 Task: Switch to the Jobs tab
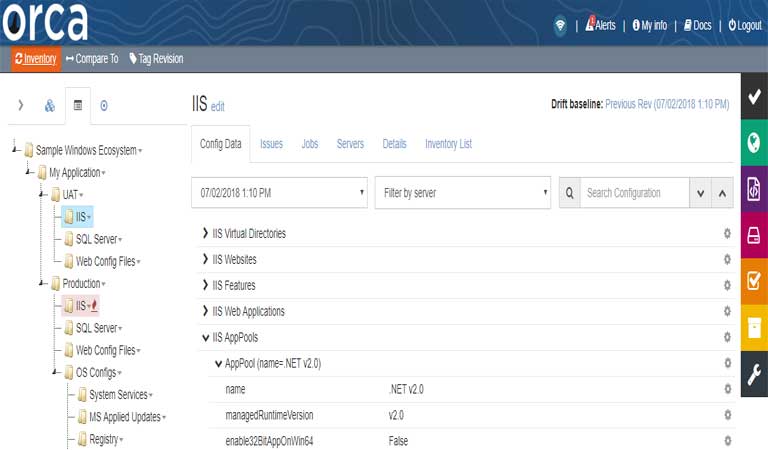tap(310, 144)
